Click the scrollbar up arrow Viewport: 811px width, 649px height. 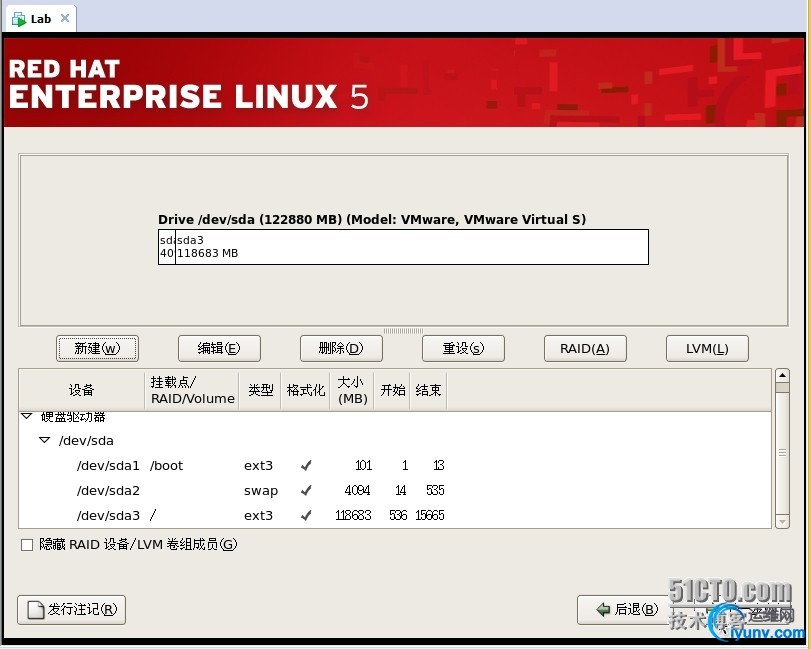(x=782, y=375)
